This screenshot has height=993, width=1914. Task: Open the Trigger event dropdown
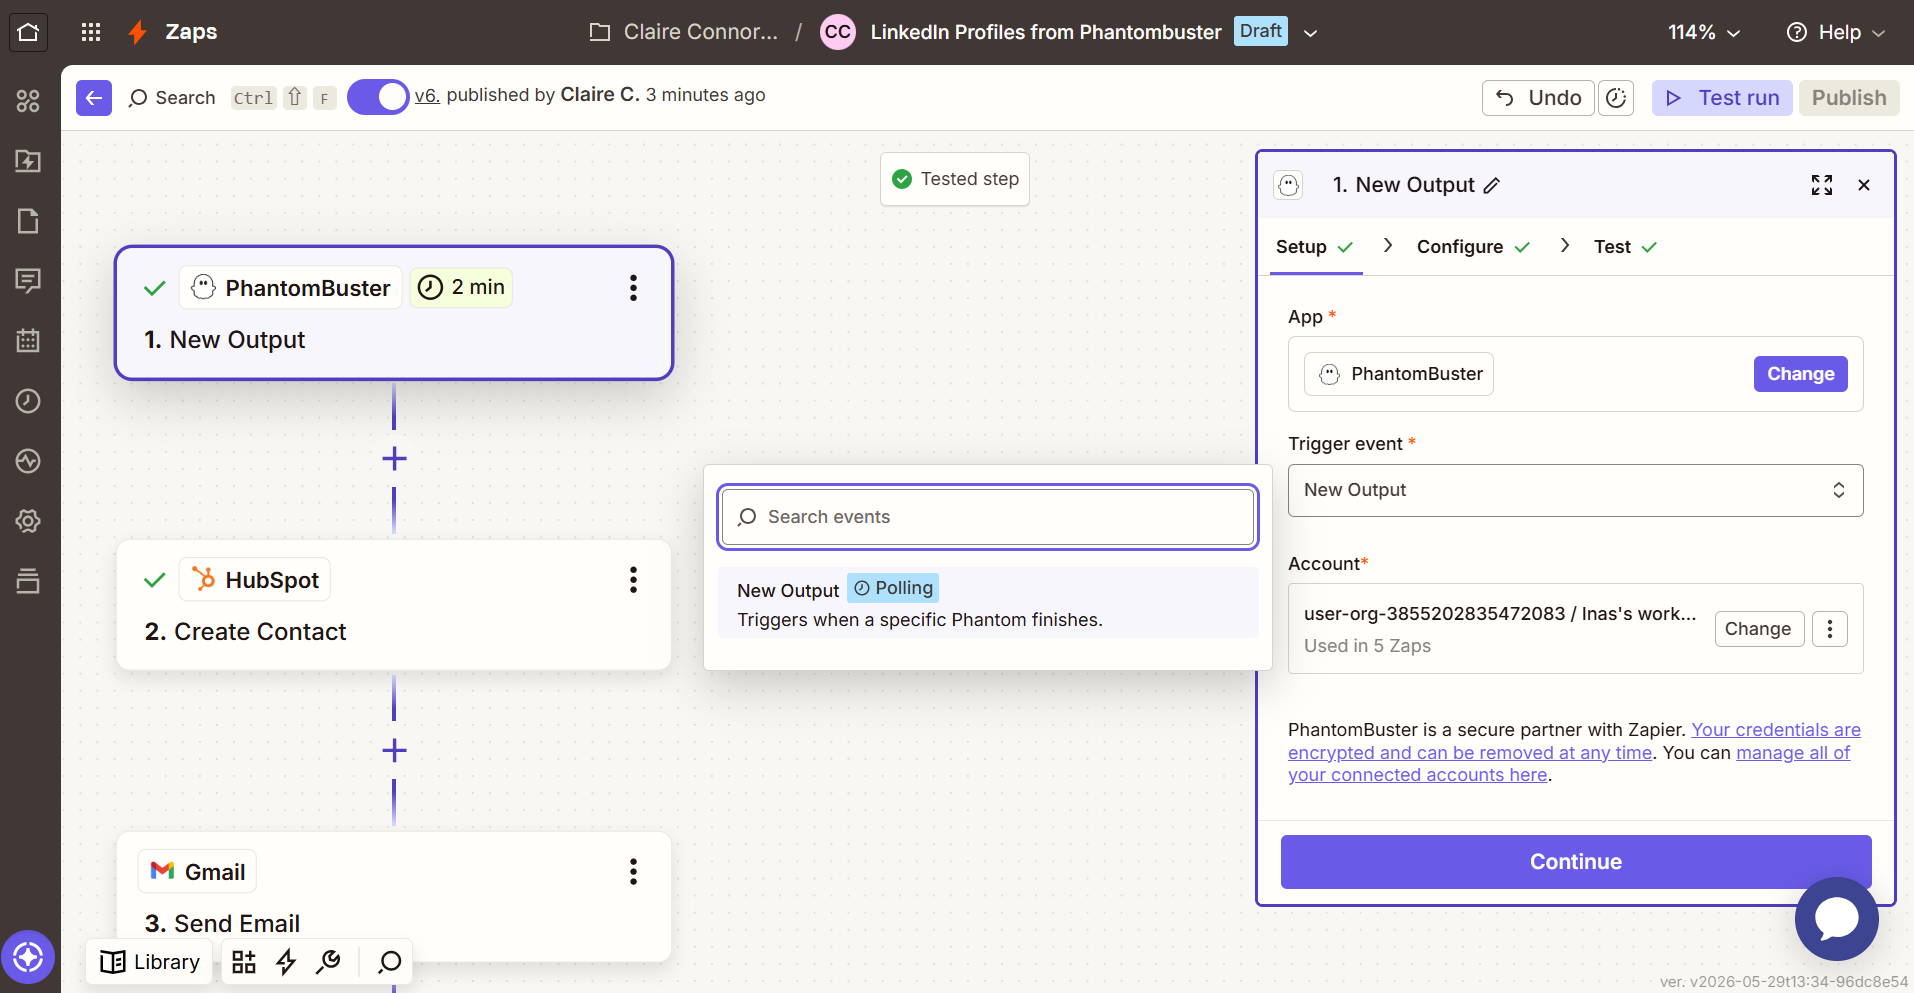[1575, 490]
